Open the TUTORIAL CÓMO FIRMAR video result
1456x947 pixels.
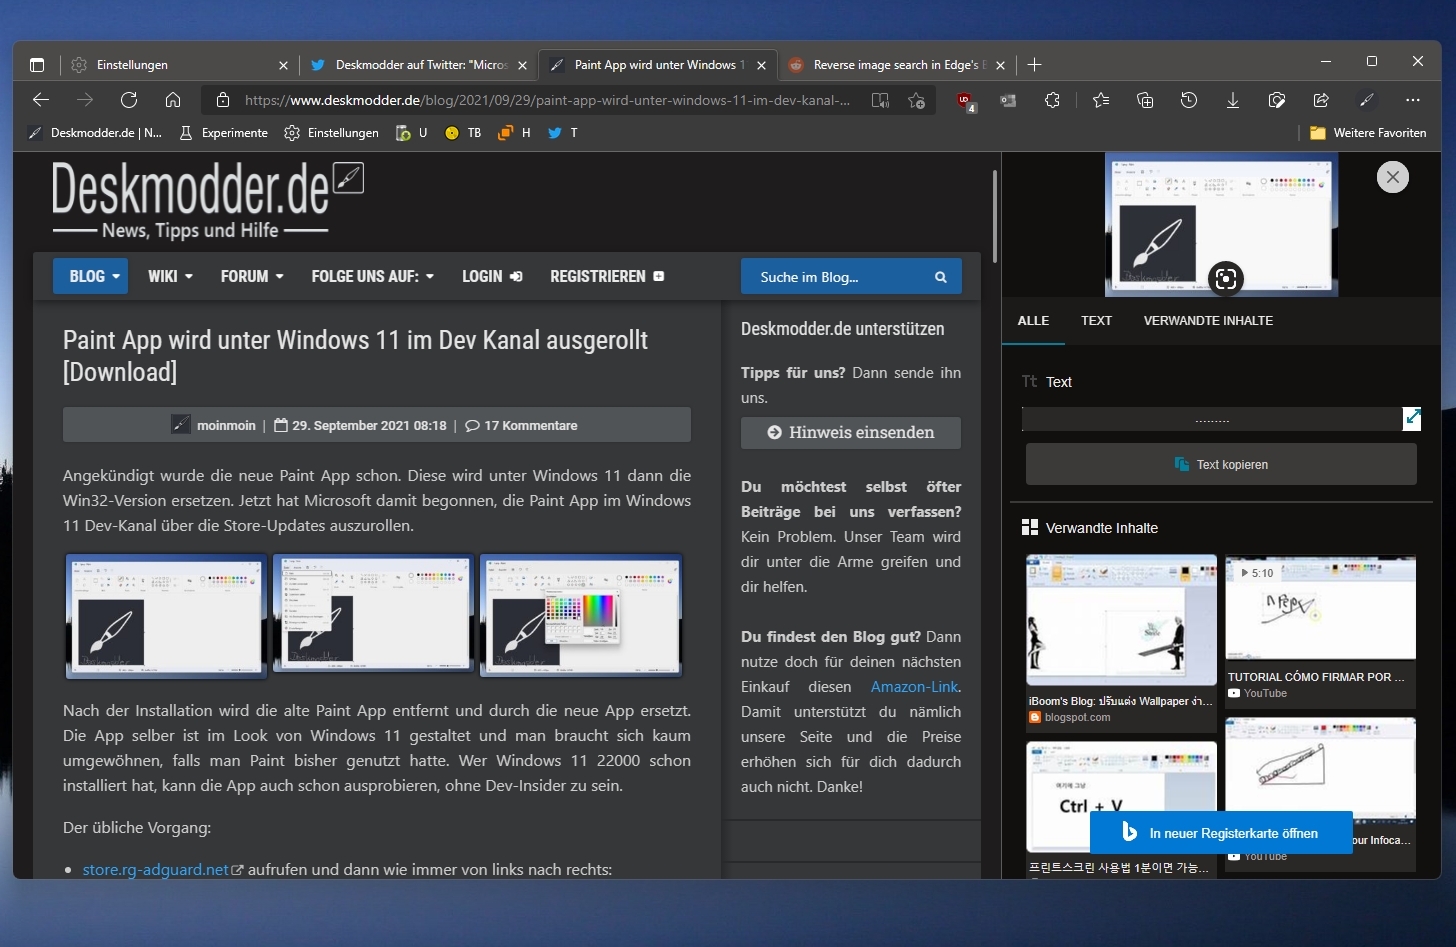tap(1320, 630)
